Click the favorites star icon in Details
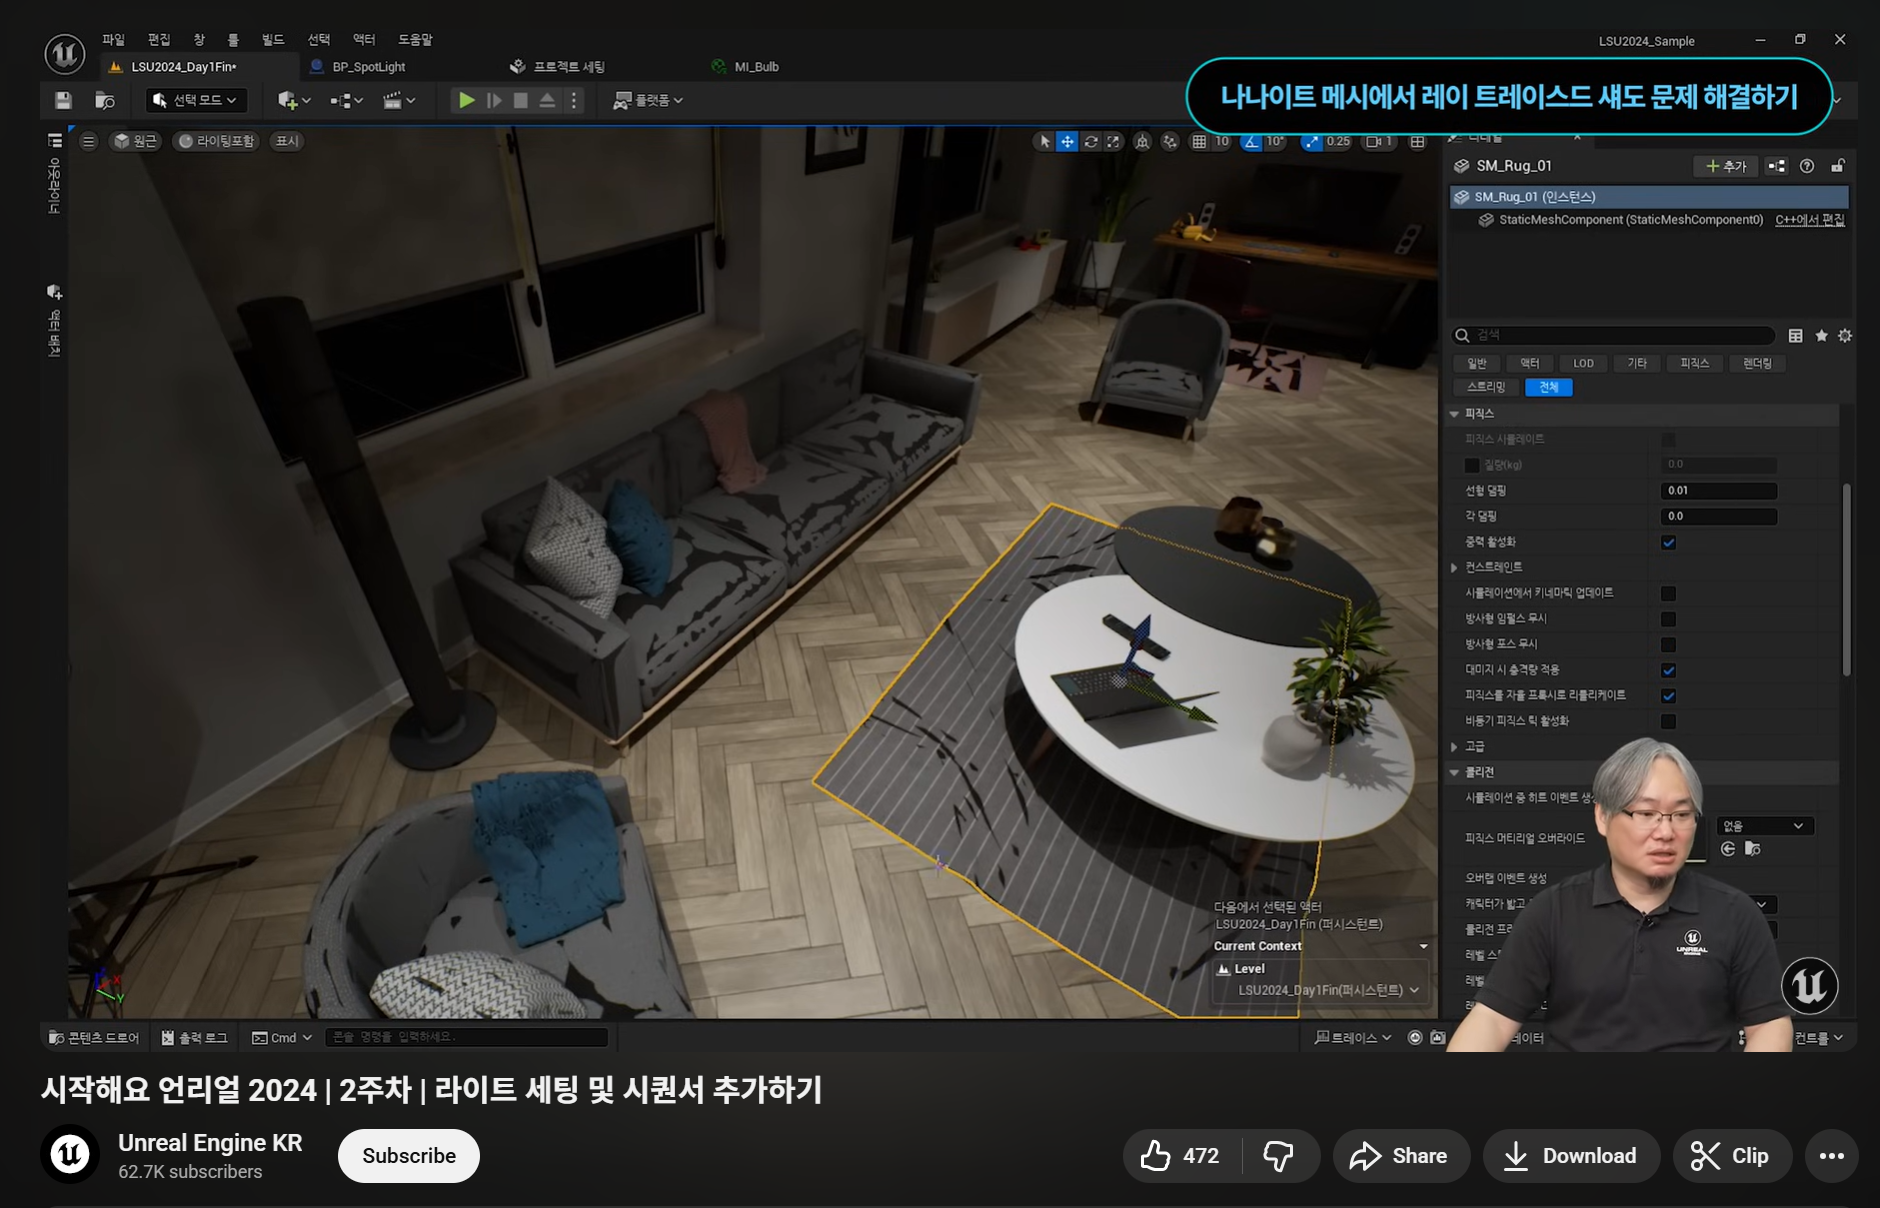This screenshot has height=1208, width=1880. click(x=1821, y=336)
